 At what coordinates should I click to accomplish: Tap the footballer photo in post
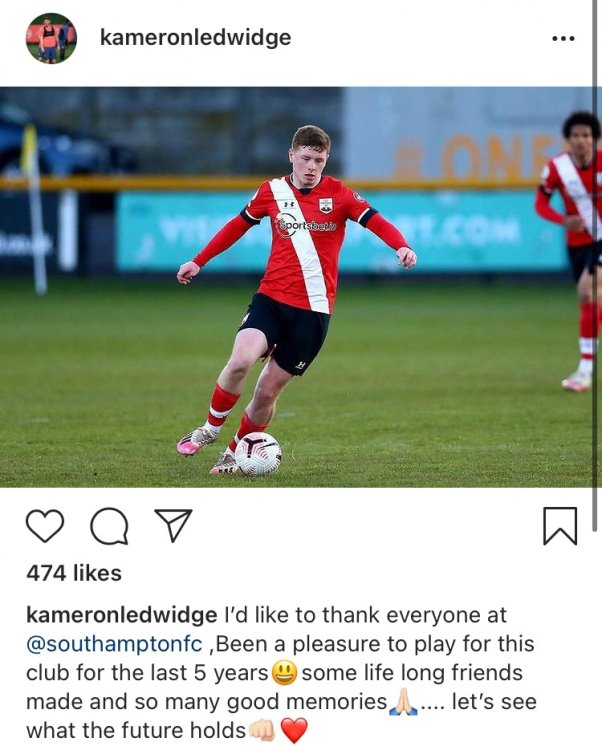[296, 287]
